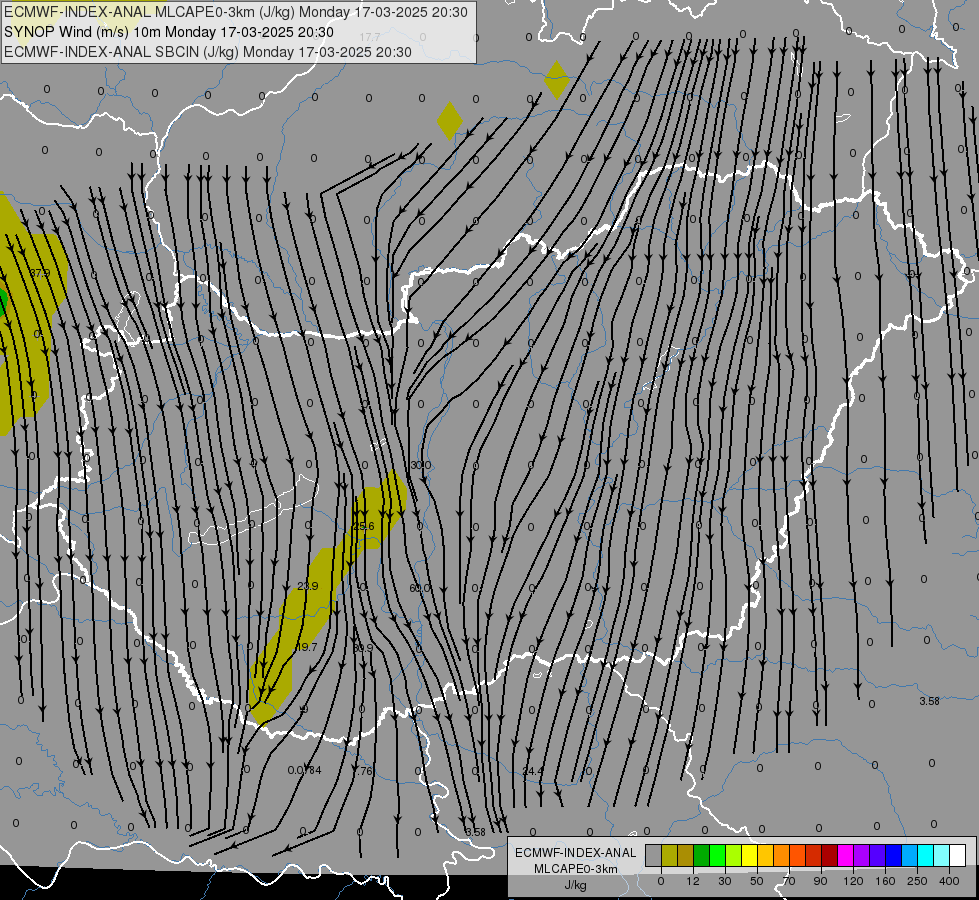The image size is (979, 900).
Task: Click the J/kg unit label in the legend
Action: 576,885
